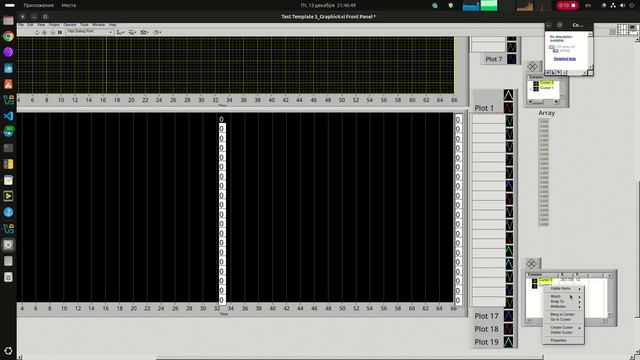Click the Plot 7 legend sample icon
The image size is (640, 360).
[511, 59]
